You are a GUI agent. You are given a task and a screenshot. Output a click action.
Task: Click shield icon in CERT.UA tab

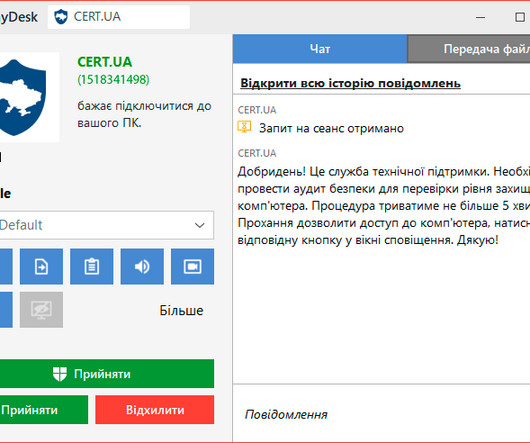[x=61, y=17]
